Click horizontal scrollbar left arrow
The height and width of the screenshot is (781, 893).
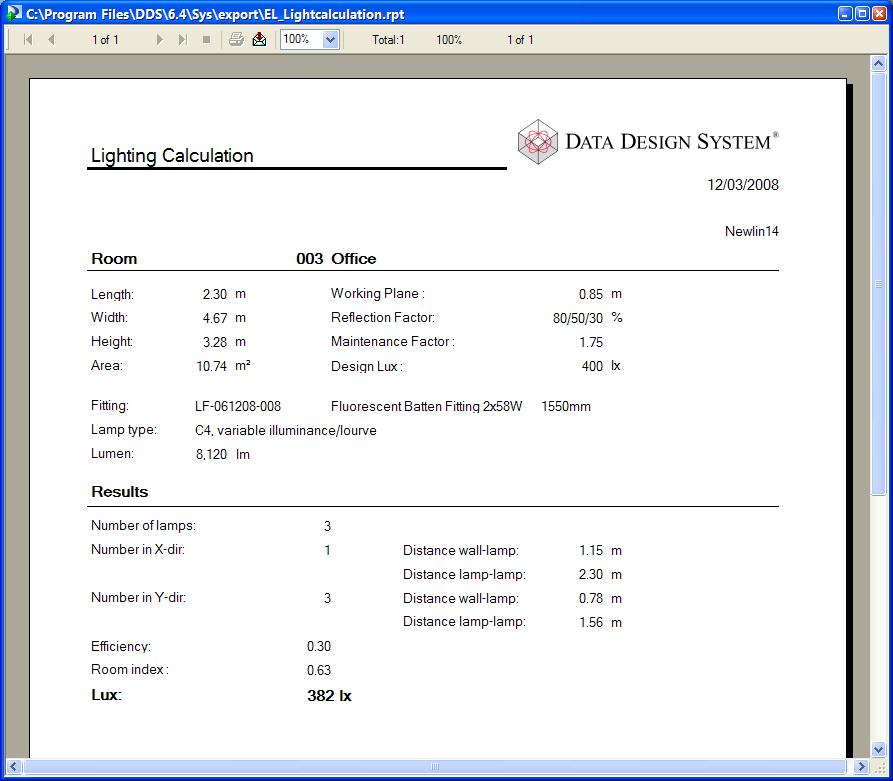14,766
